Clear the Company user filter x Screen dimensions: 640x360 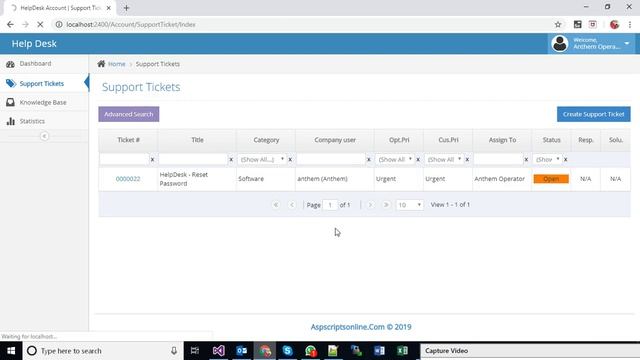369,160
